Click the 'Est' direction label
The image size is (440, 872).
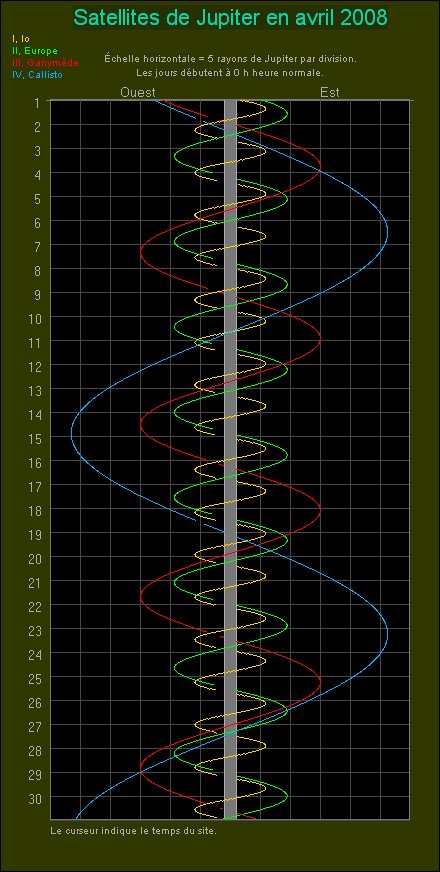pos(330,92)
